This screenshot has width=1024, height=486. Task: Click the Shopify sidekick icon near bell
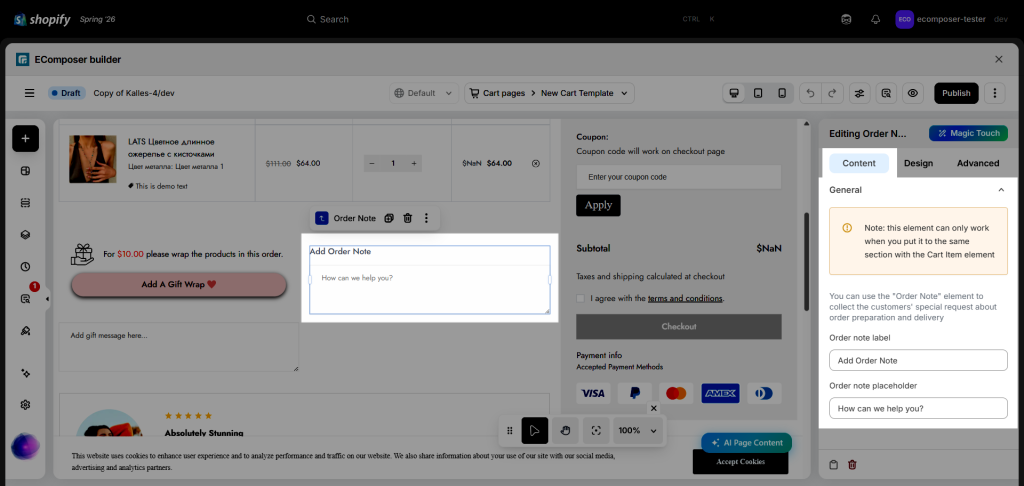click(846, 19)
